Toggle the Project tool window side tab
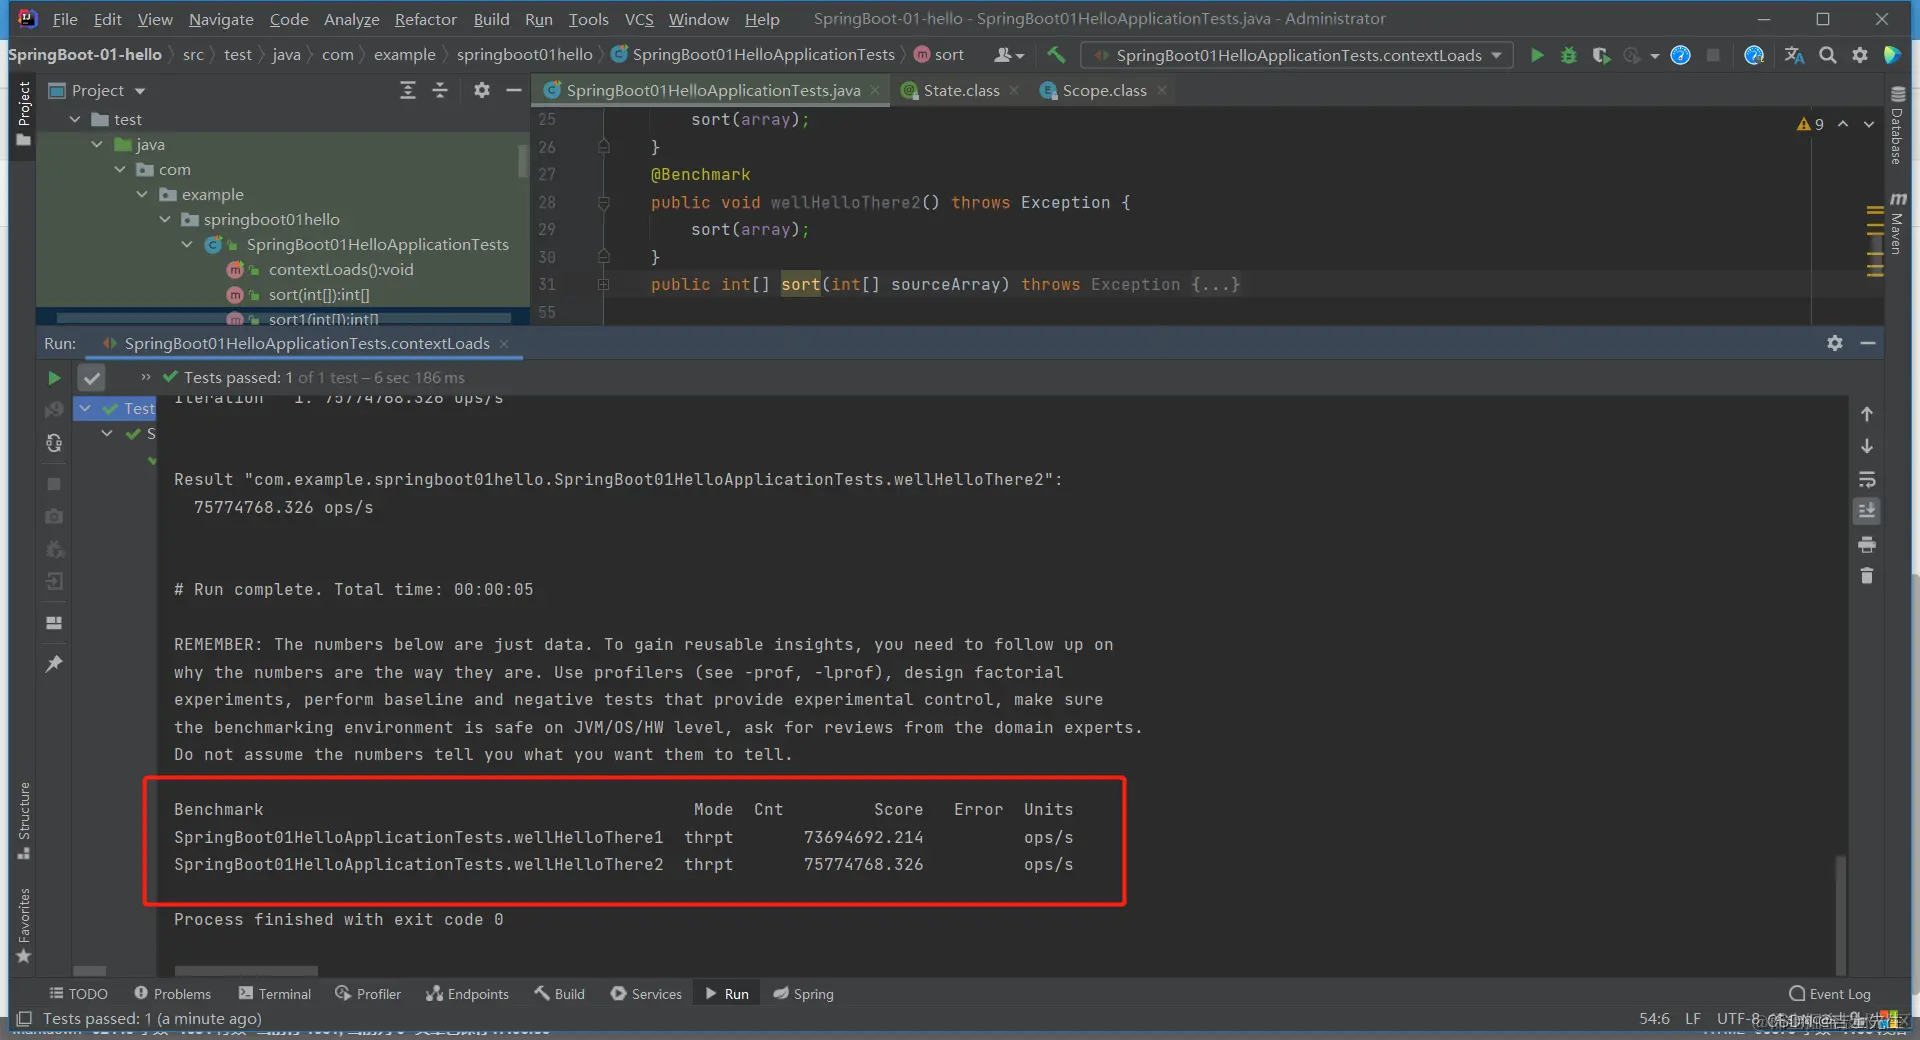1920x1040 pixels. pyautogui.click(x=24, y=114)
